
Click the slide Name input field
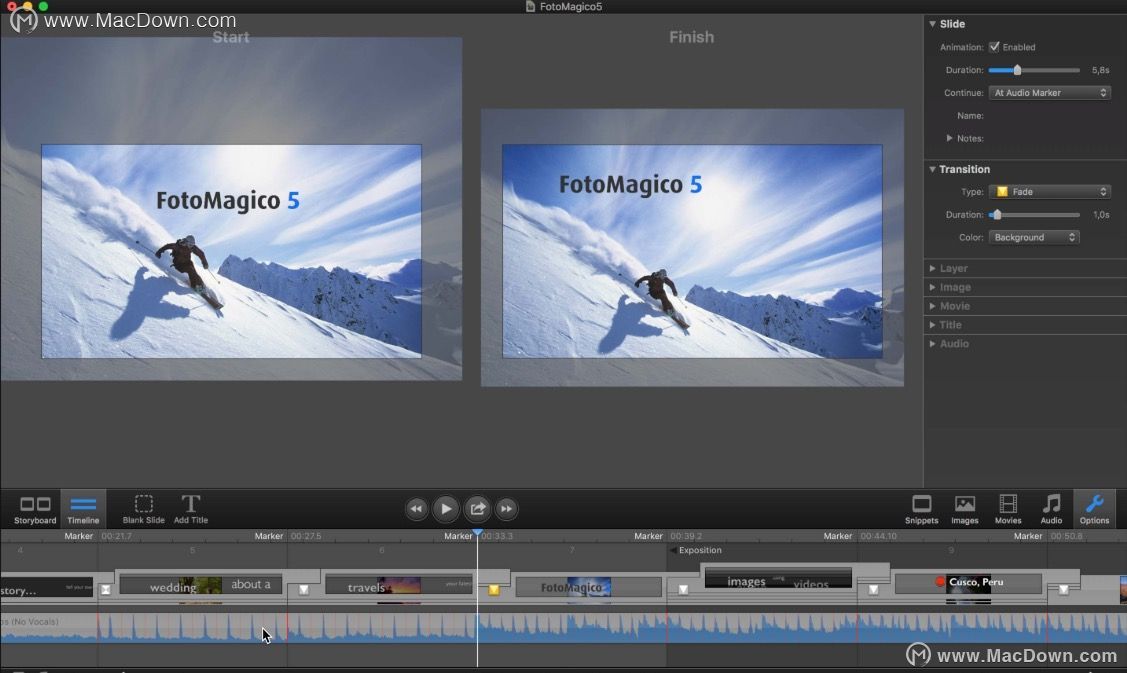1049,116
